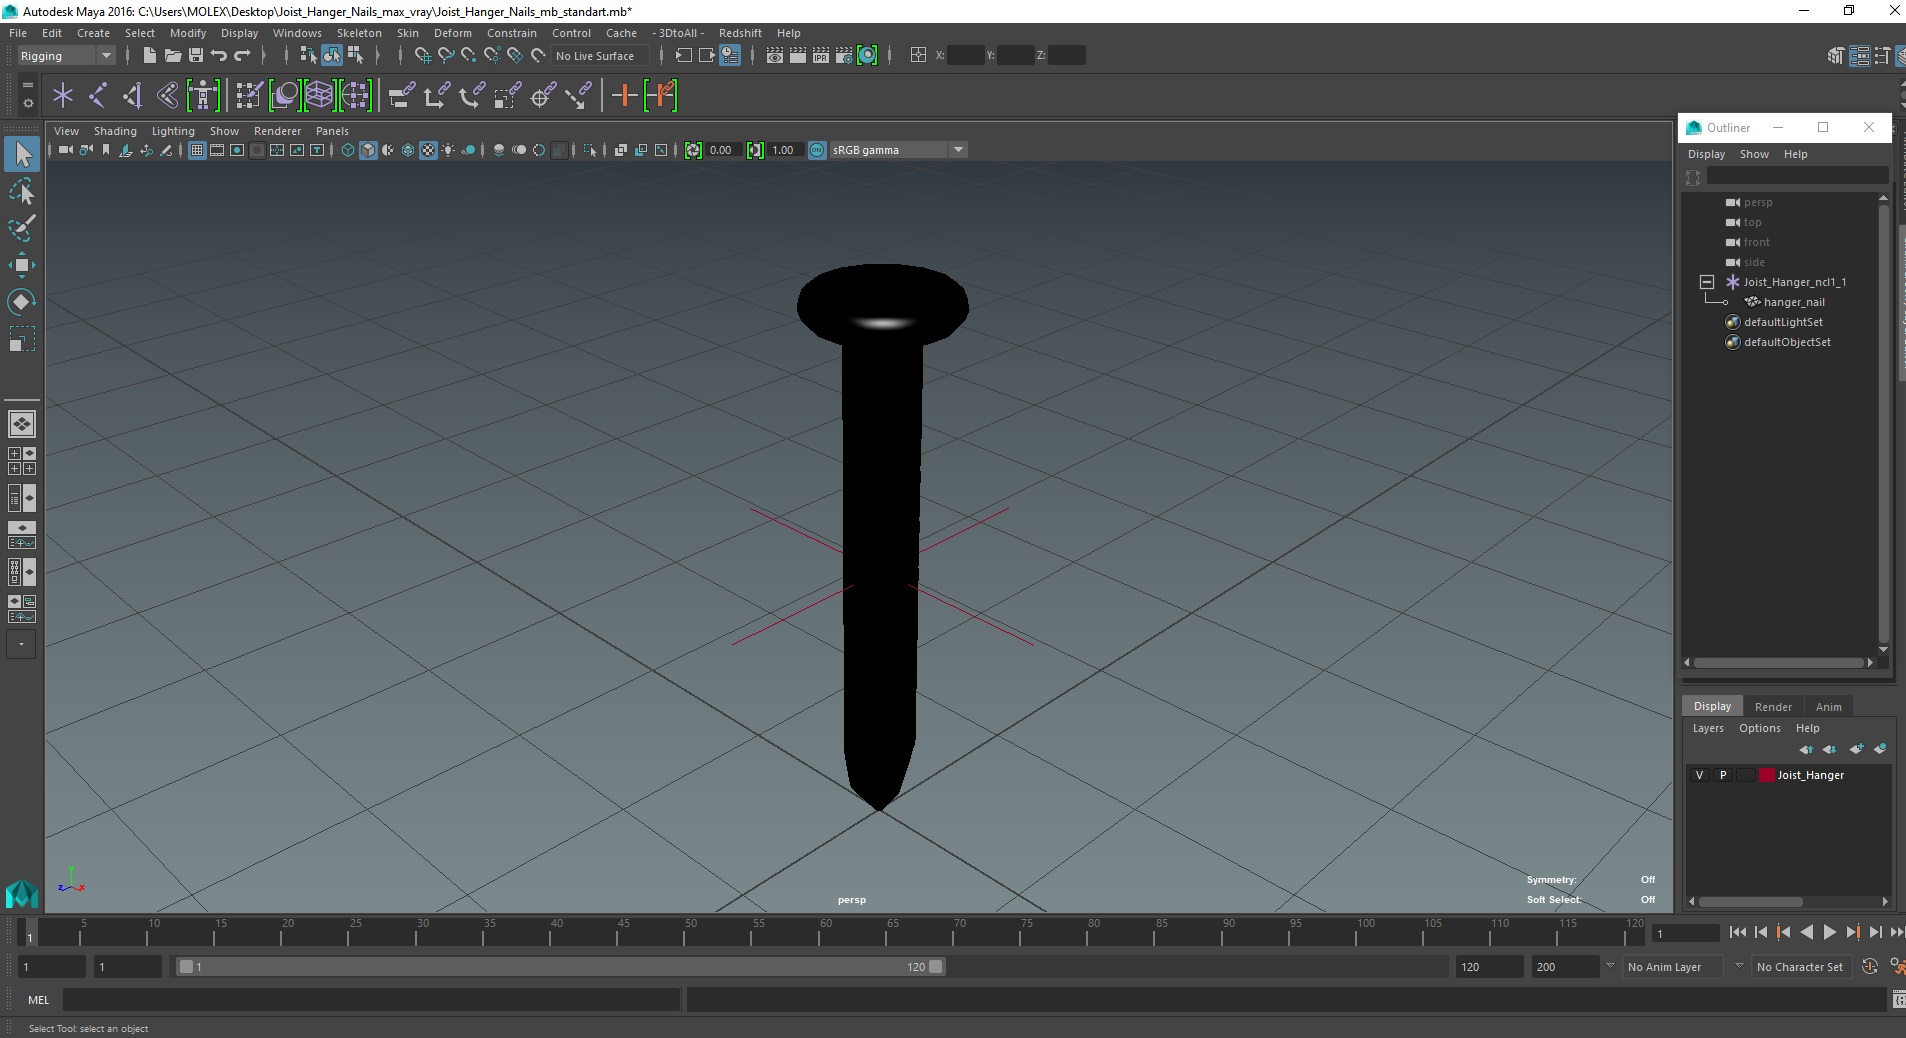Select defaultLightSet in Outliner

pyautogui.click(x=1783, y=322)
